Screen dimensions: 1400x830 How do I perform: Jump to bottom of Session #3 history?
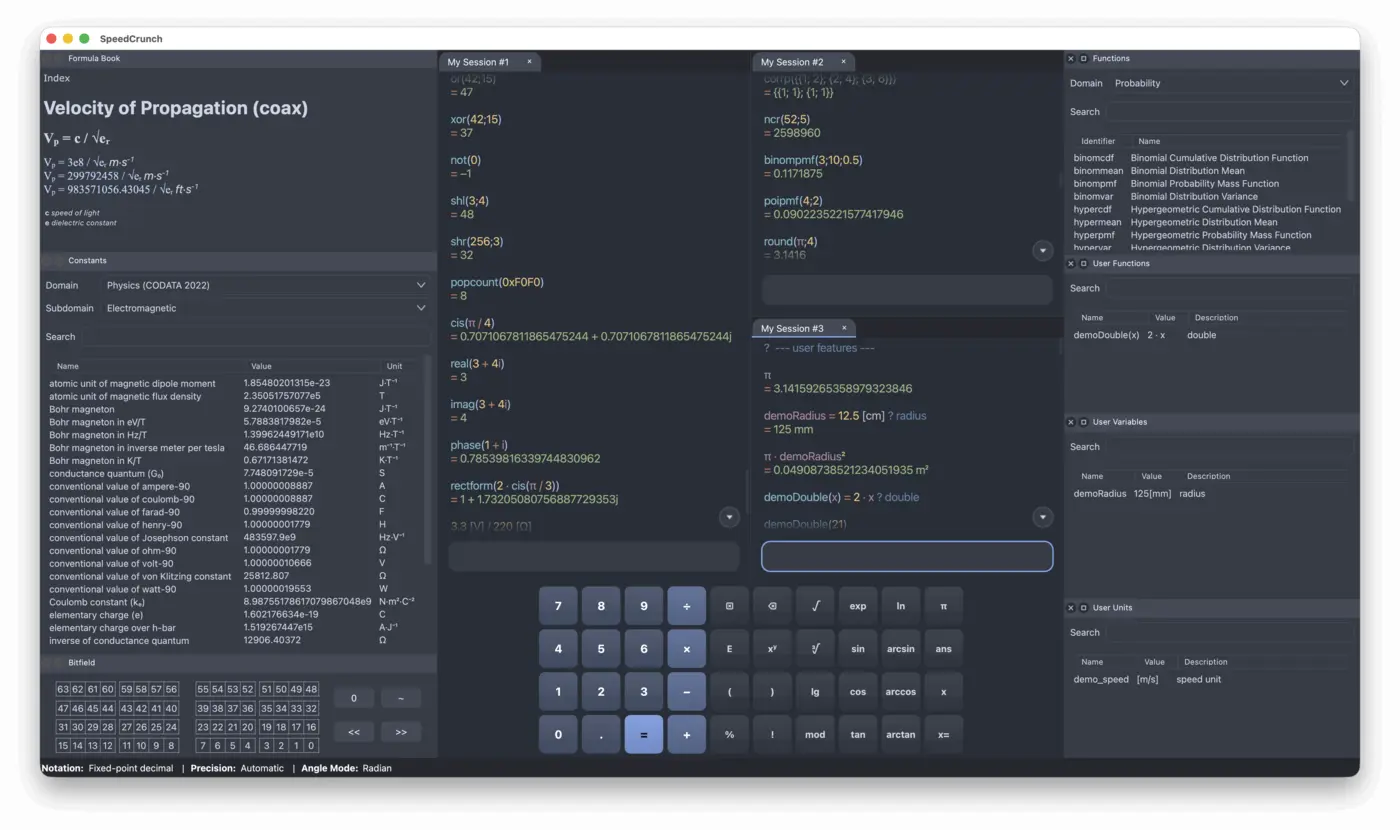coord(1042,517)
